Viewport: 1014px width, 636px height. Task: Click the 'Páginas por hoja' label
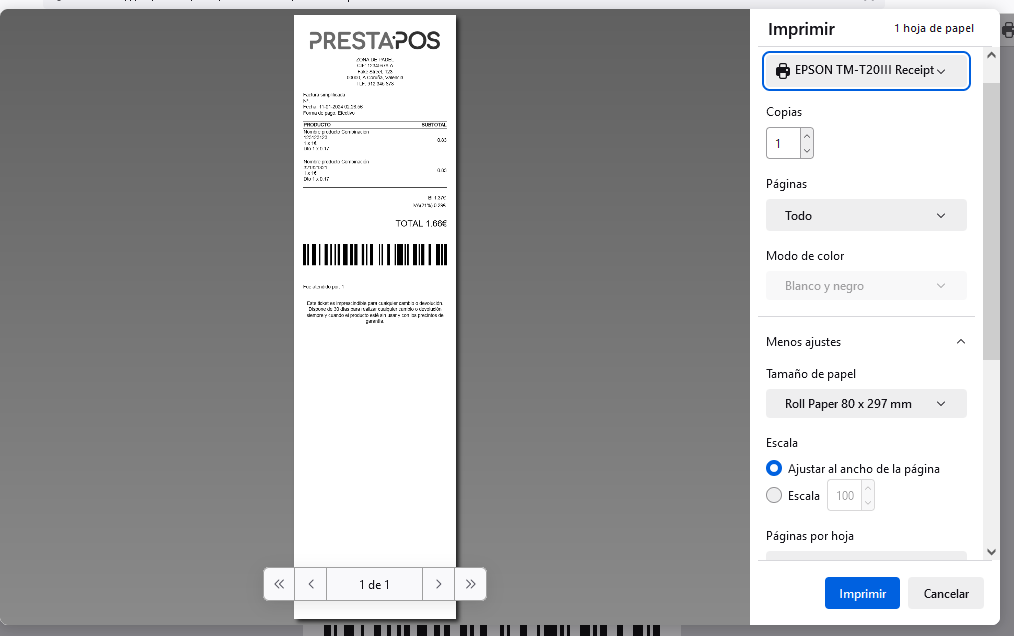810,536
